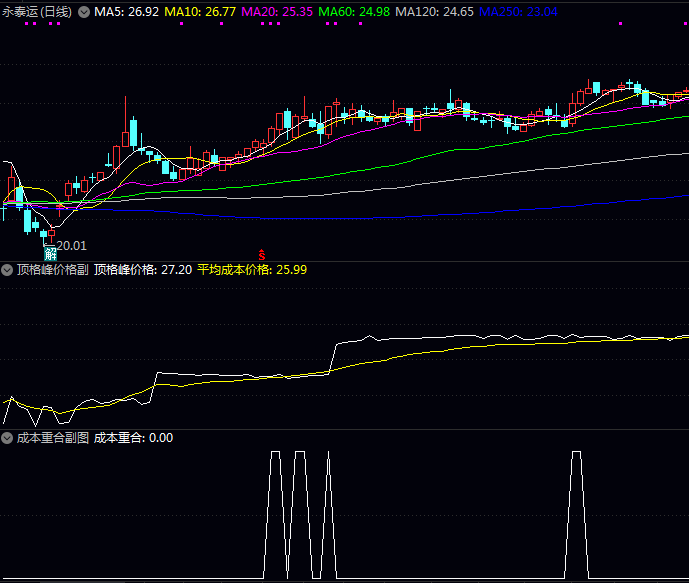The image size is (689, 583).
Task: Click the rightmost spike in 成本重合 panel
Action: pos(576,454)
